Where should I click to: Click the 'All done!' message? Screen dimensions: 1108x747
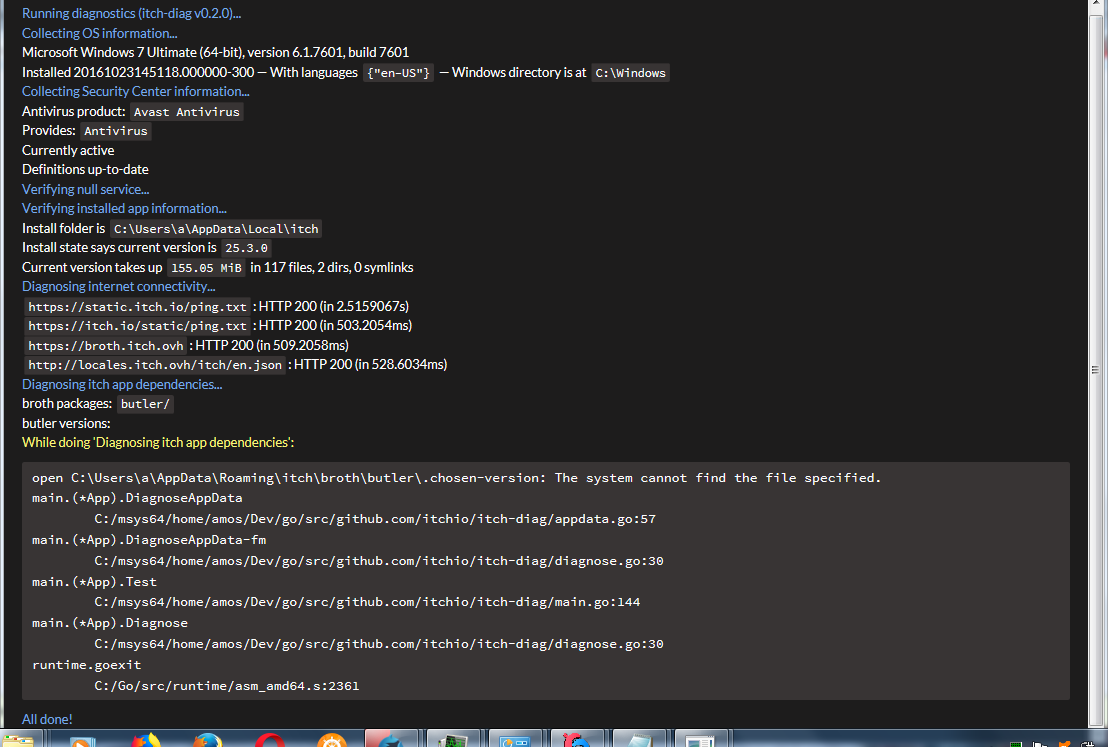tap(47, 719)
